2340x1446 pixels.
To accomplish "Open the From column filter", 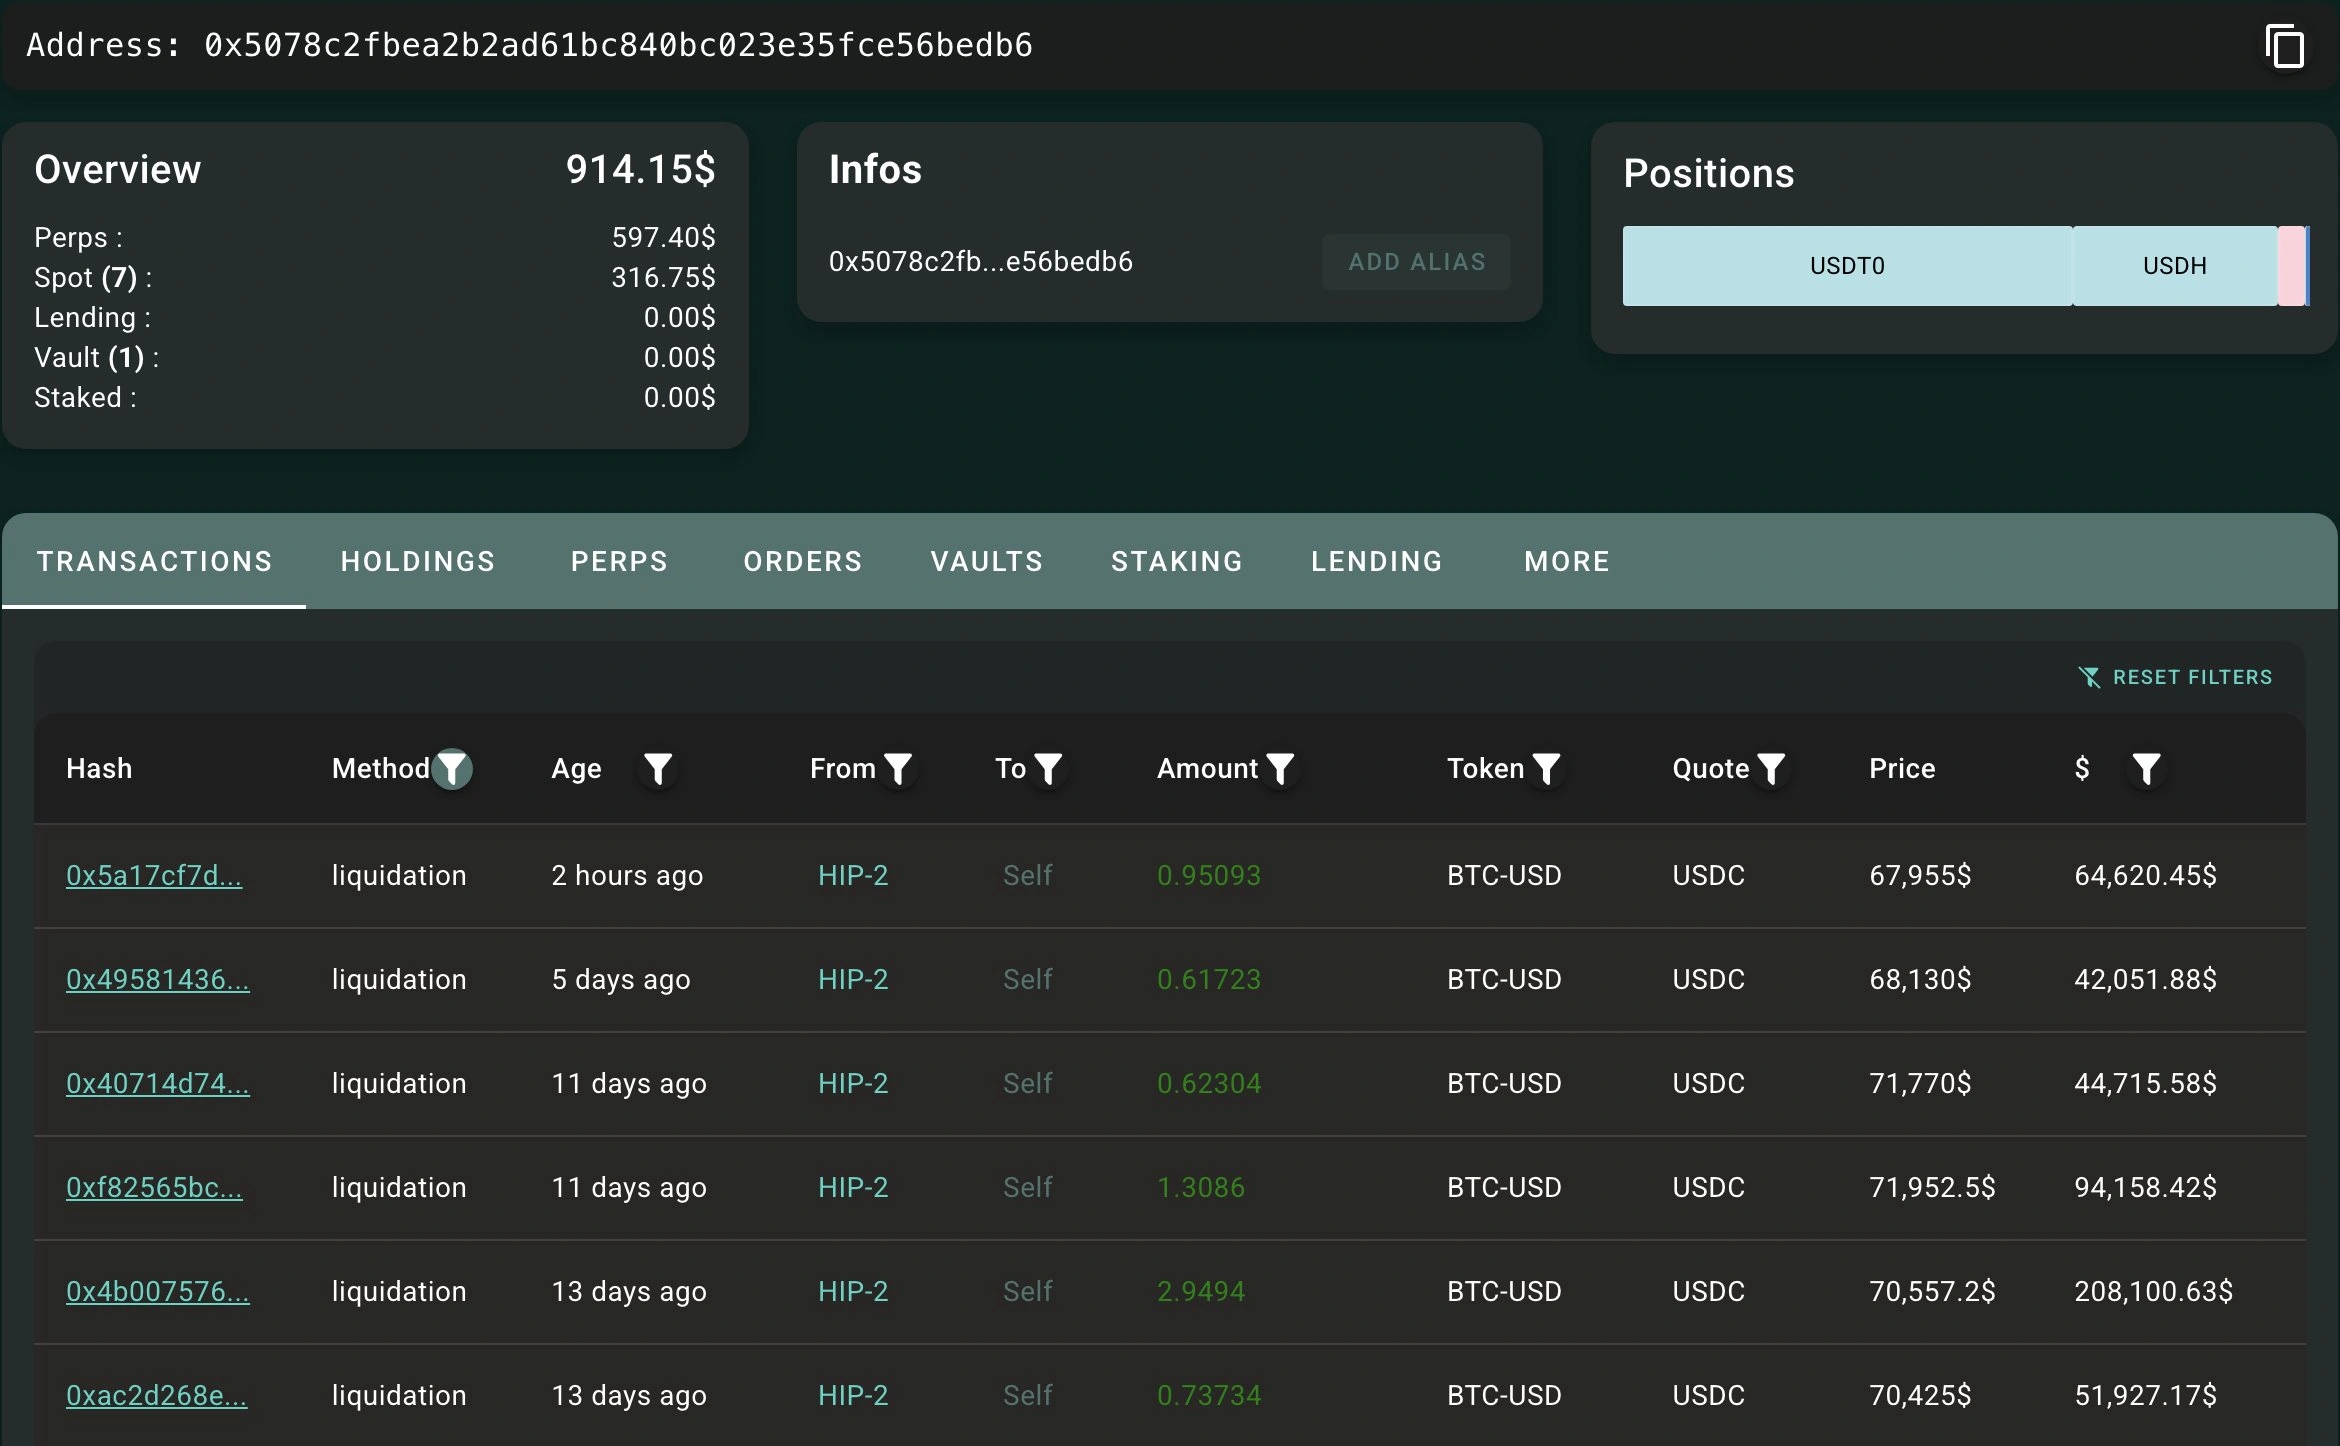I will pyautogui.click(x=898, y=768).
